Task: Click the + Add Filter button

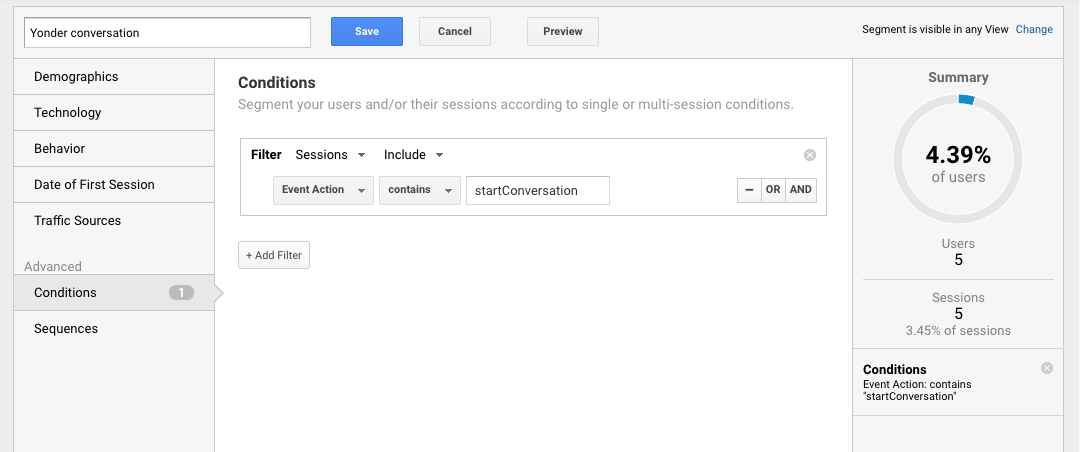Action: [274, 255]
